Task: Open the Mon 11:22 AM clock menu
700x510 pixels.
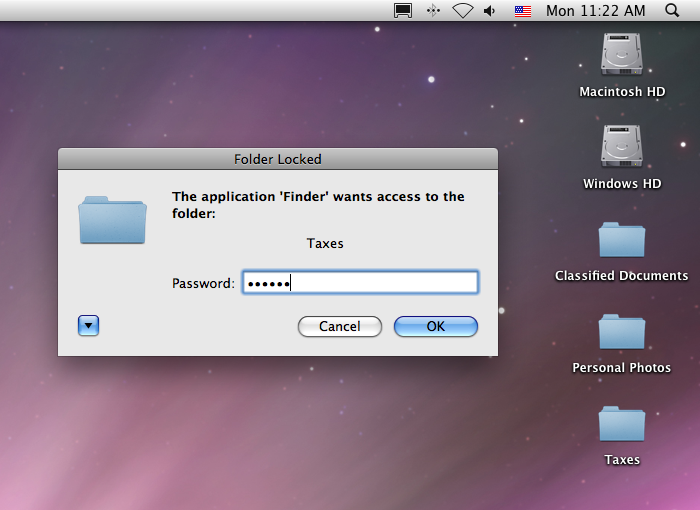Action: [x=596, y=11]
